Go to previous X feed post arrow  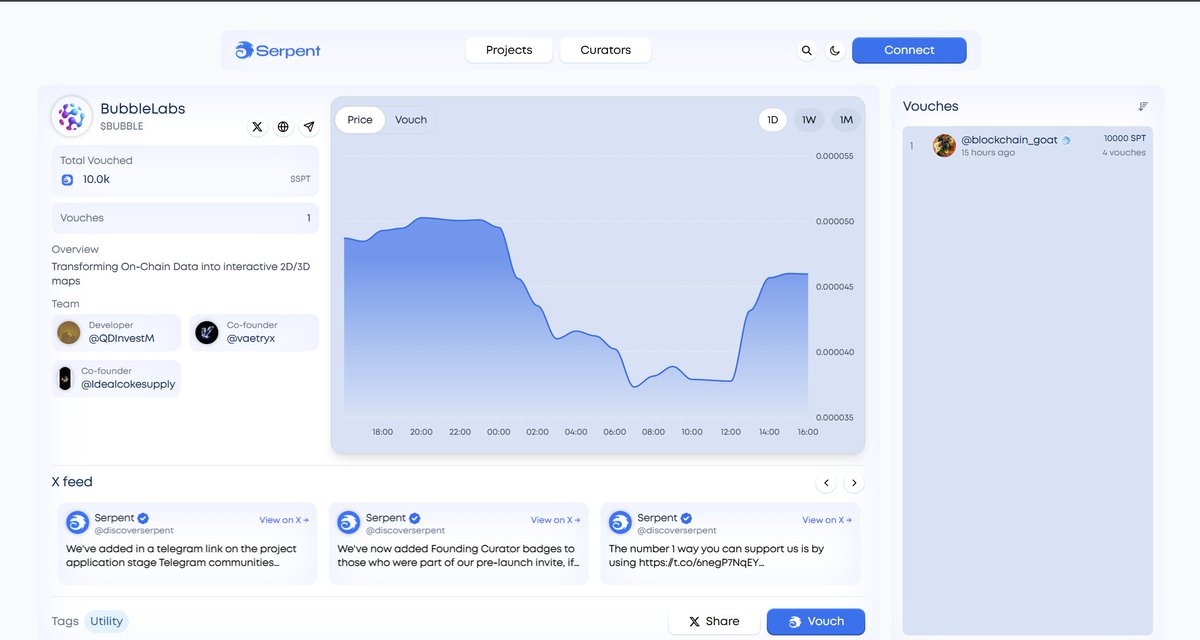(826, 483)
